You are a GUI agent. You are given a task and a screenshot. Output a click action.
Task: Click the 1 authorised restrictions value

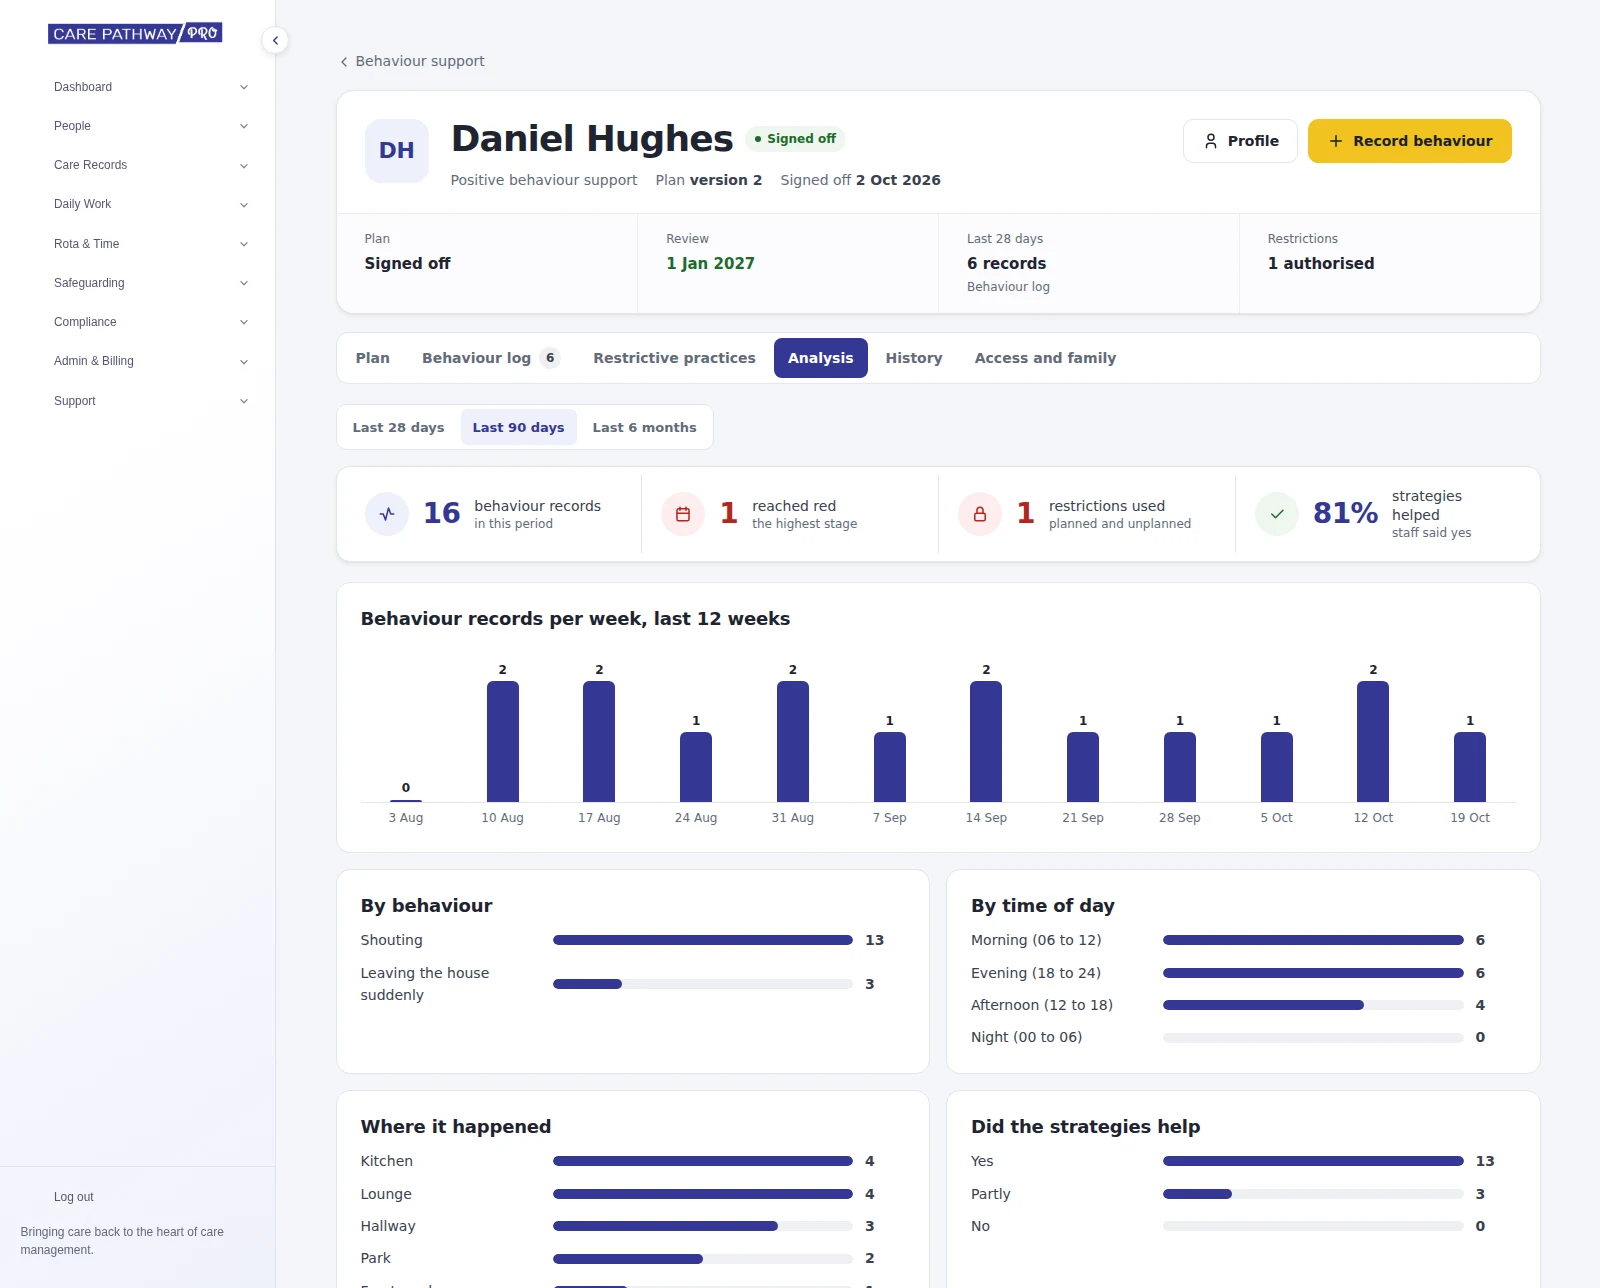pyautogui.click(x=1321, y=263)
